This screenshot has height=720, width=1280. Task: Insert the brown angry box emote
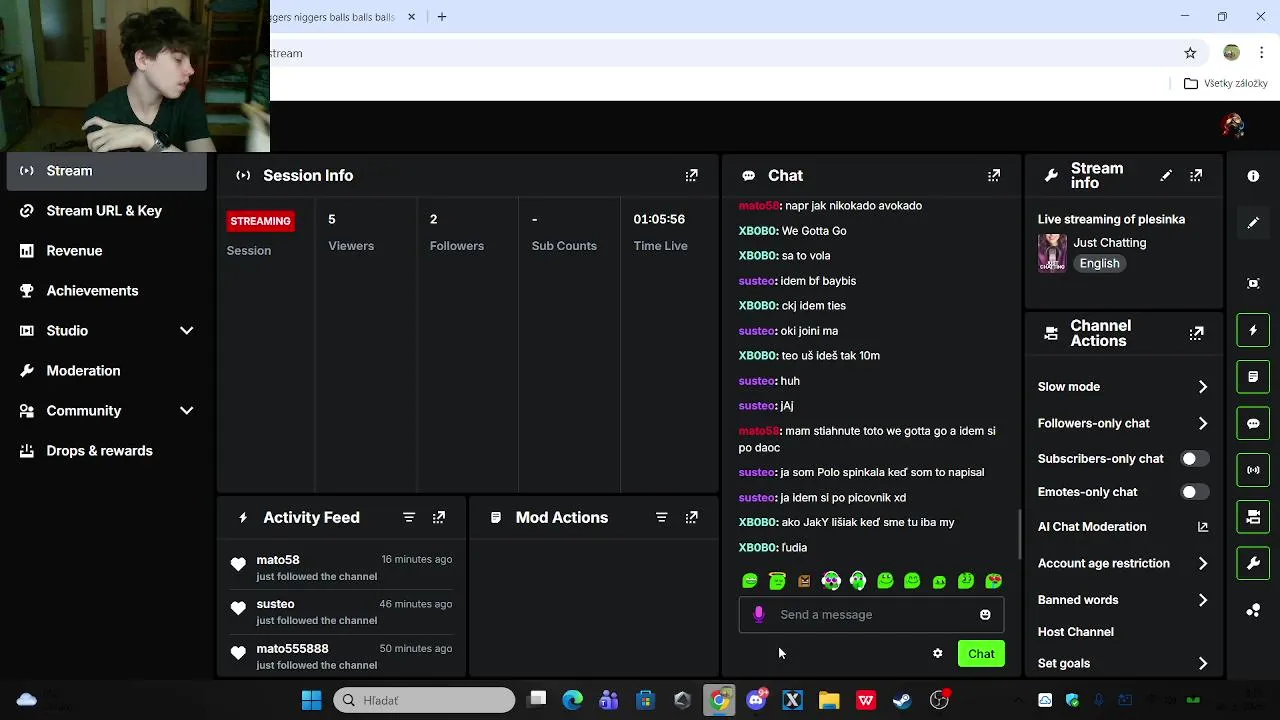click(804, 581)
